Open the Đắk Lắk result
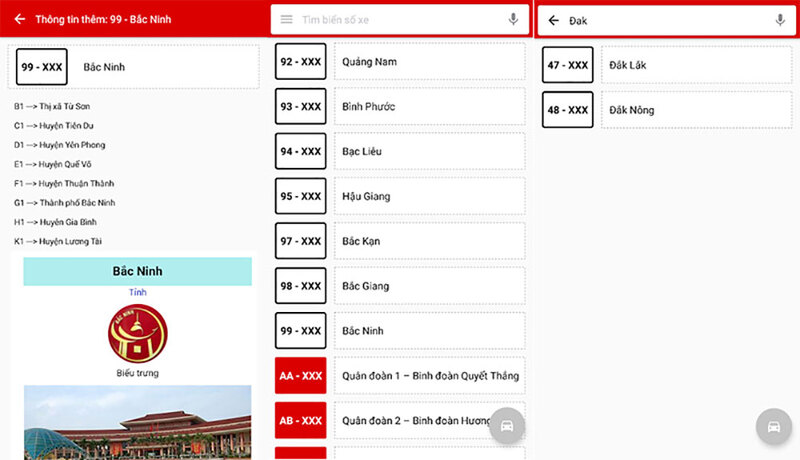Viewport: 800px width, 460px height. pyautogui.click(x=696, y=65)
